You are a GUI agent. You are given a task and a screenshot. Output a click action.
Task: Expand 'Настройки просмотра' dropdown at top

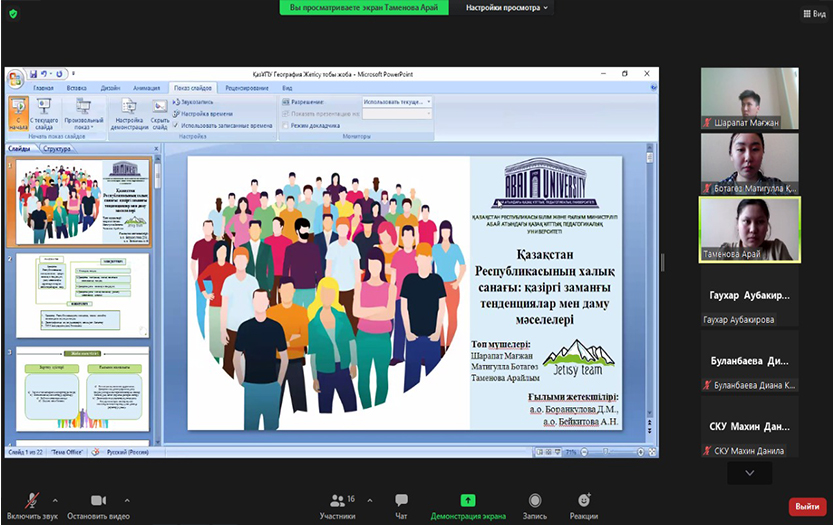(x=507, y=7)
